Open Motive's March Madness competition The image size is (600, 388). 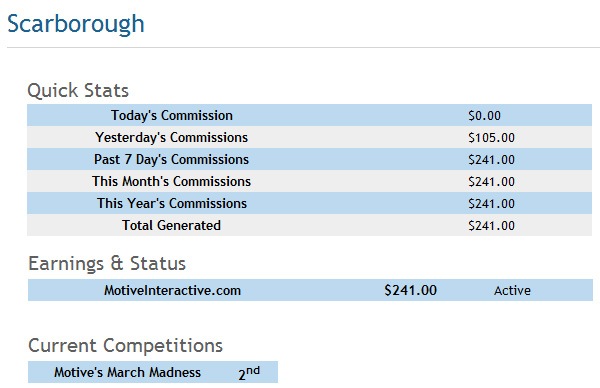127,372
